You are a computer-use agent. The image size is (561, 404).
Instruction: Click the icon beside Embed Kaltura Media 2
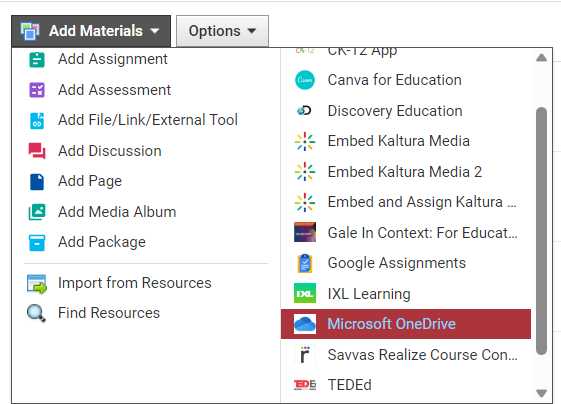tap(305, 172)
